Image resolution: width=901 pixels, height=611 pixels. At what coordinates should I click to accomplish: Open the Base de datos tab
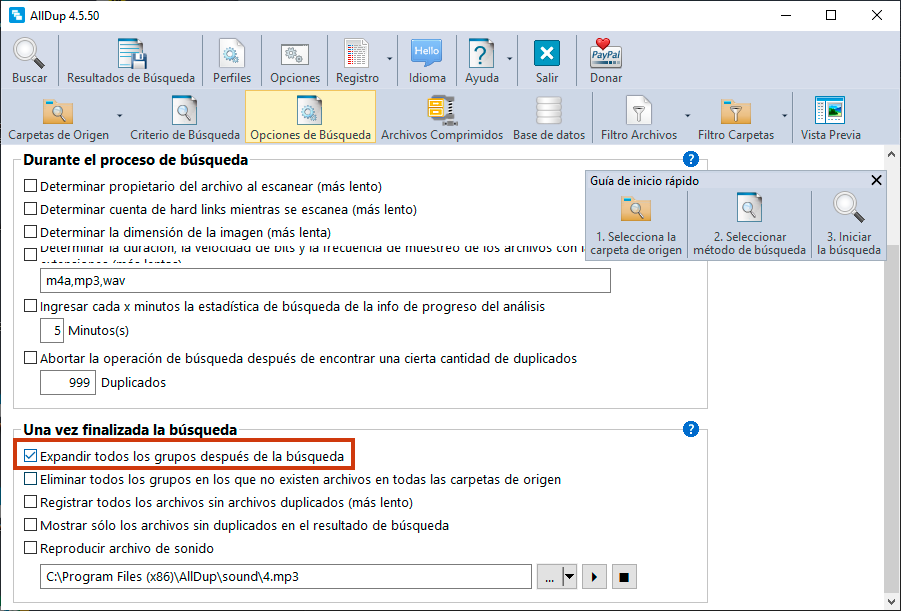tap(549, 118)
